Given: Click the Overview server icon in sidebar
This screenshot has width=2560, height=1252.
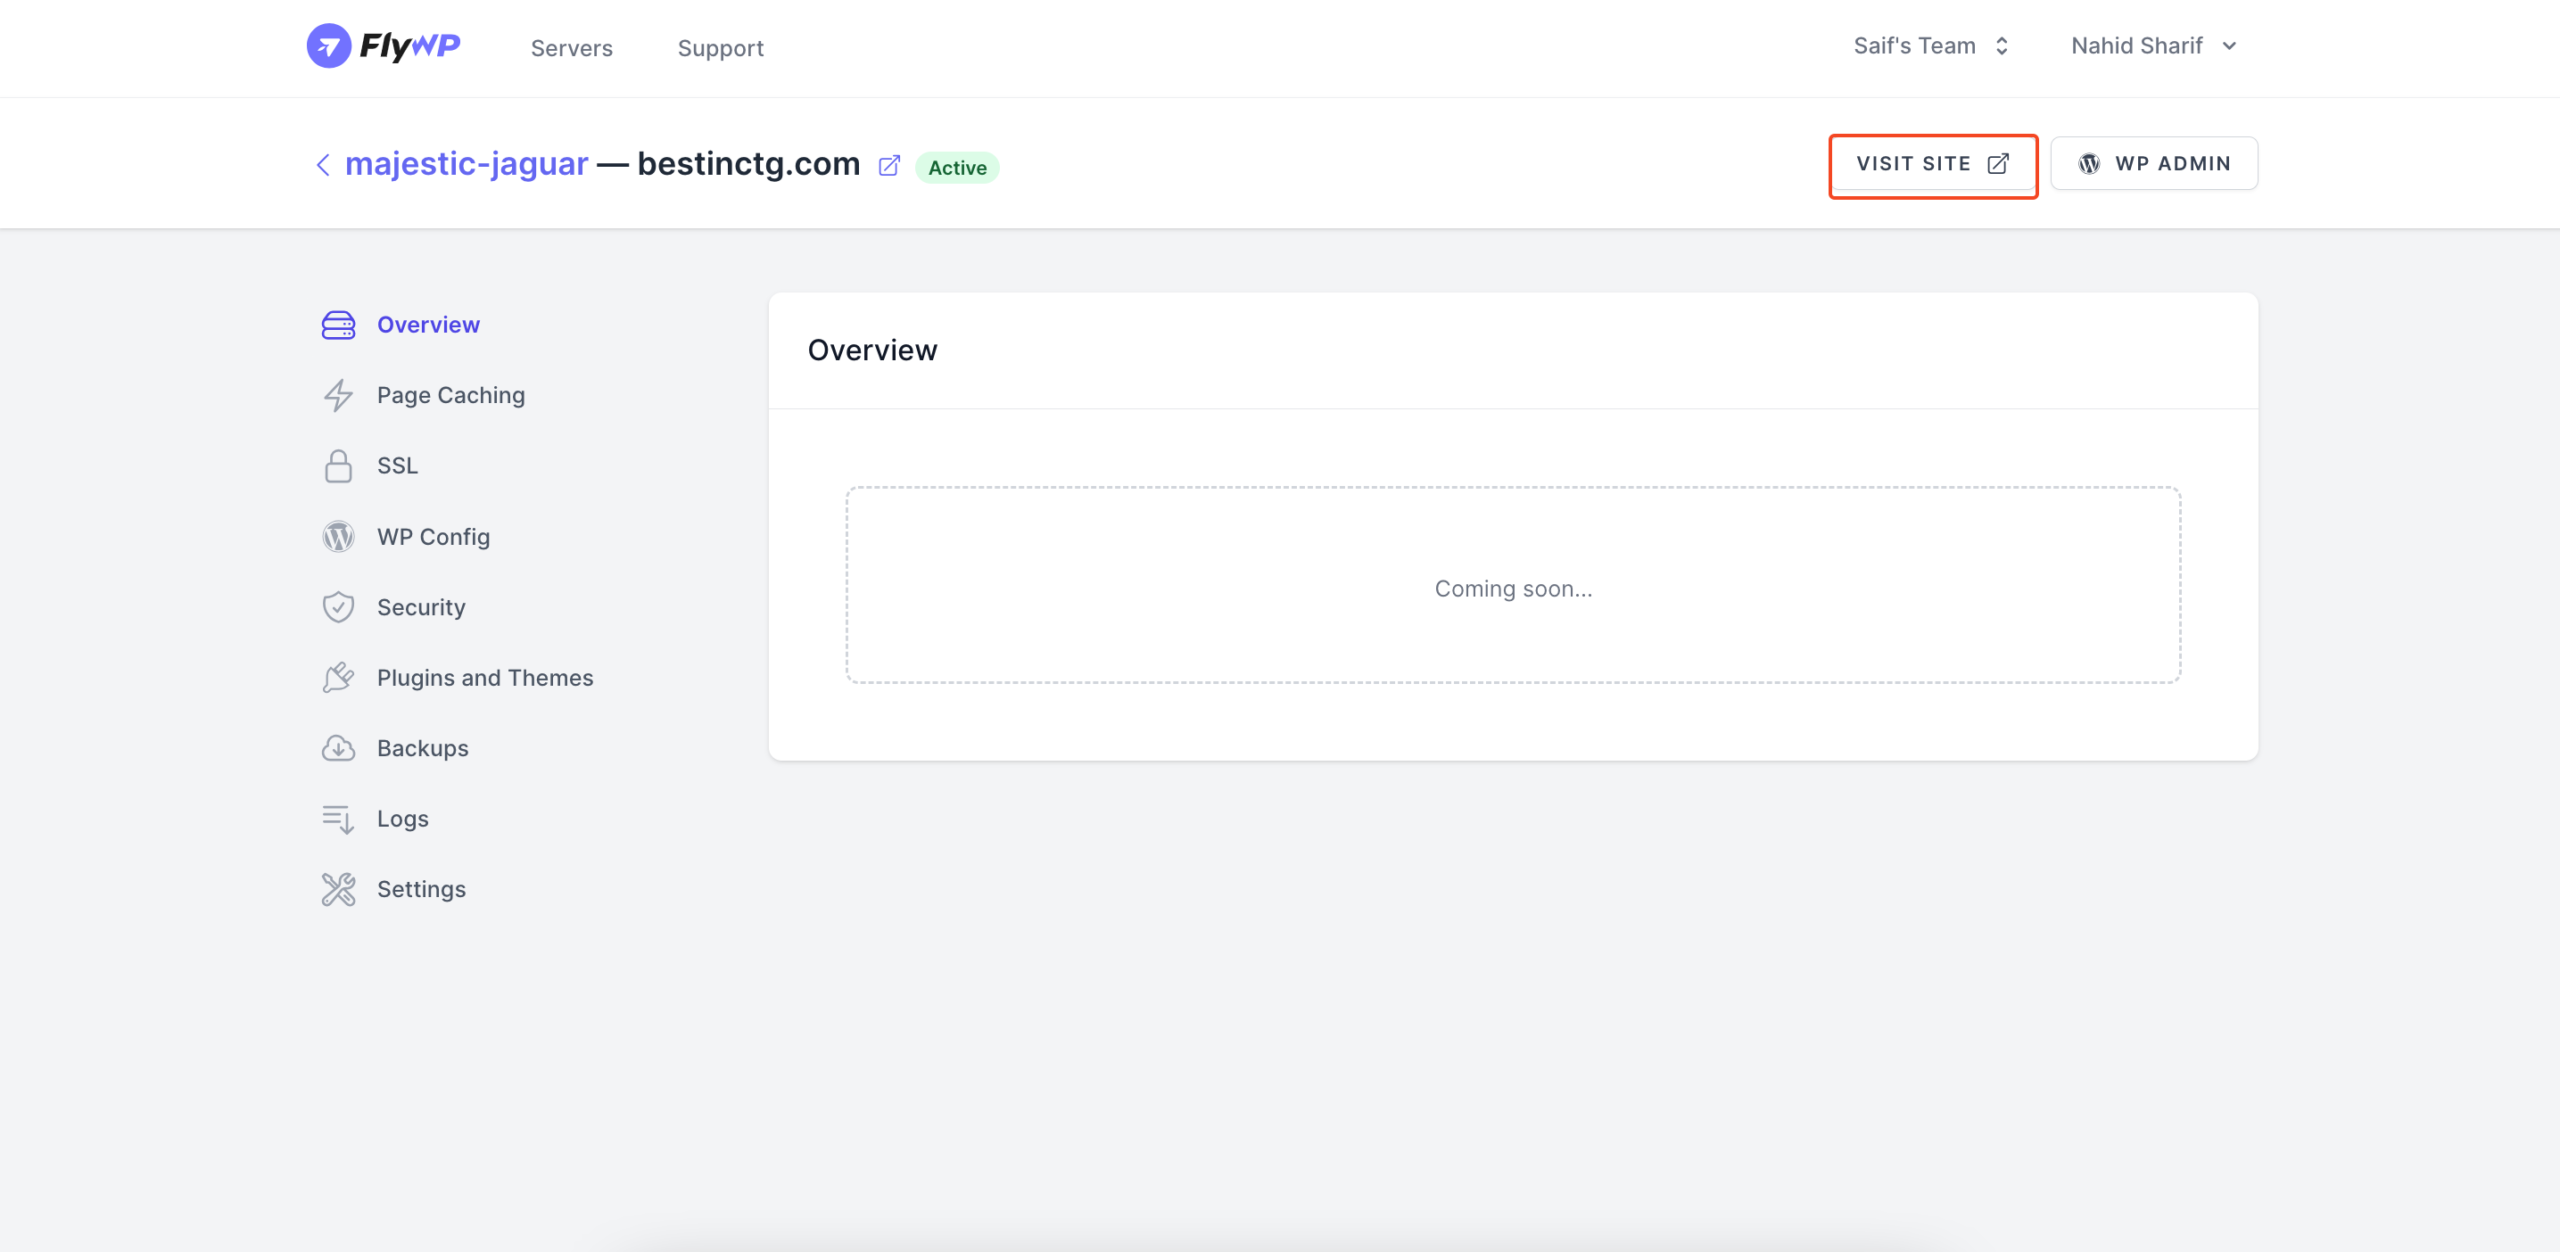Looking at the screenshot, I should click(x=338, y=325).
